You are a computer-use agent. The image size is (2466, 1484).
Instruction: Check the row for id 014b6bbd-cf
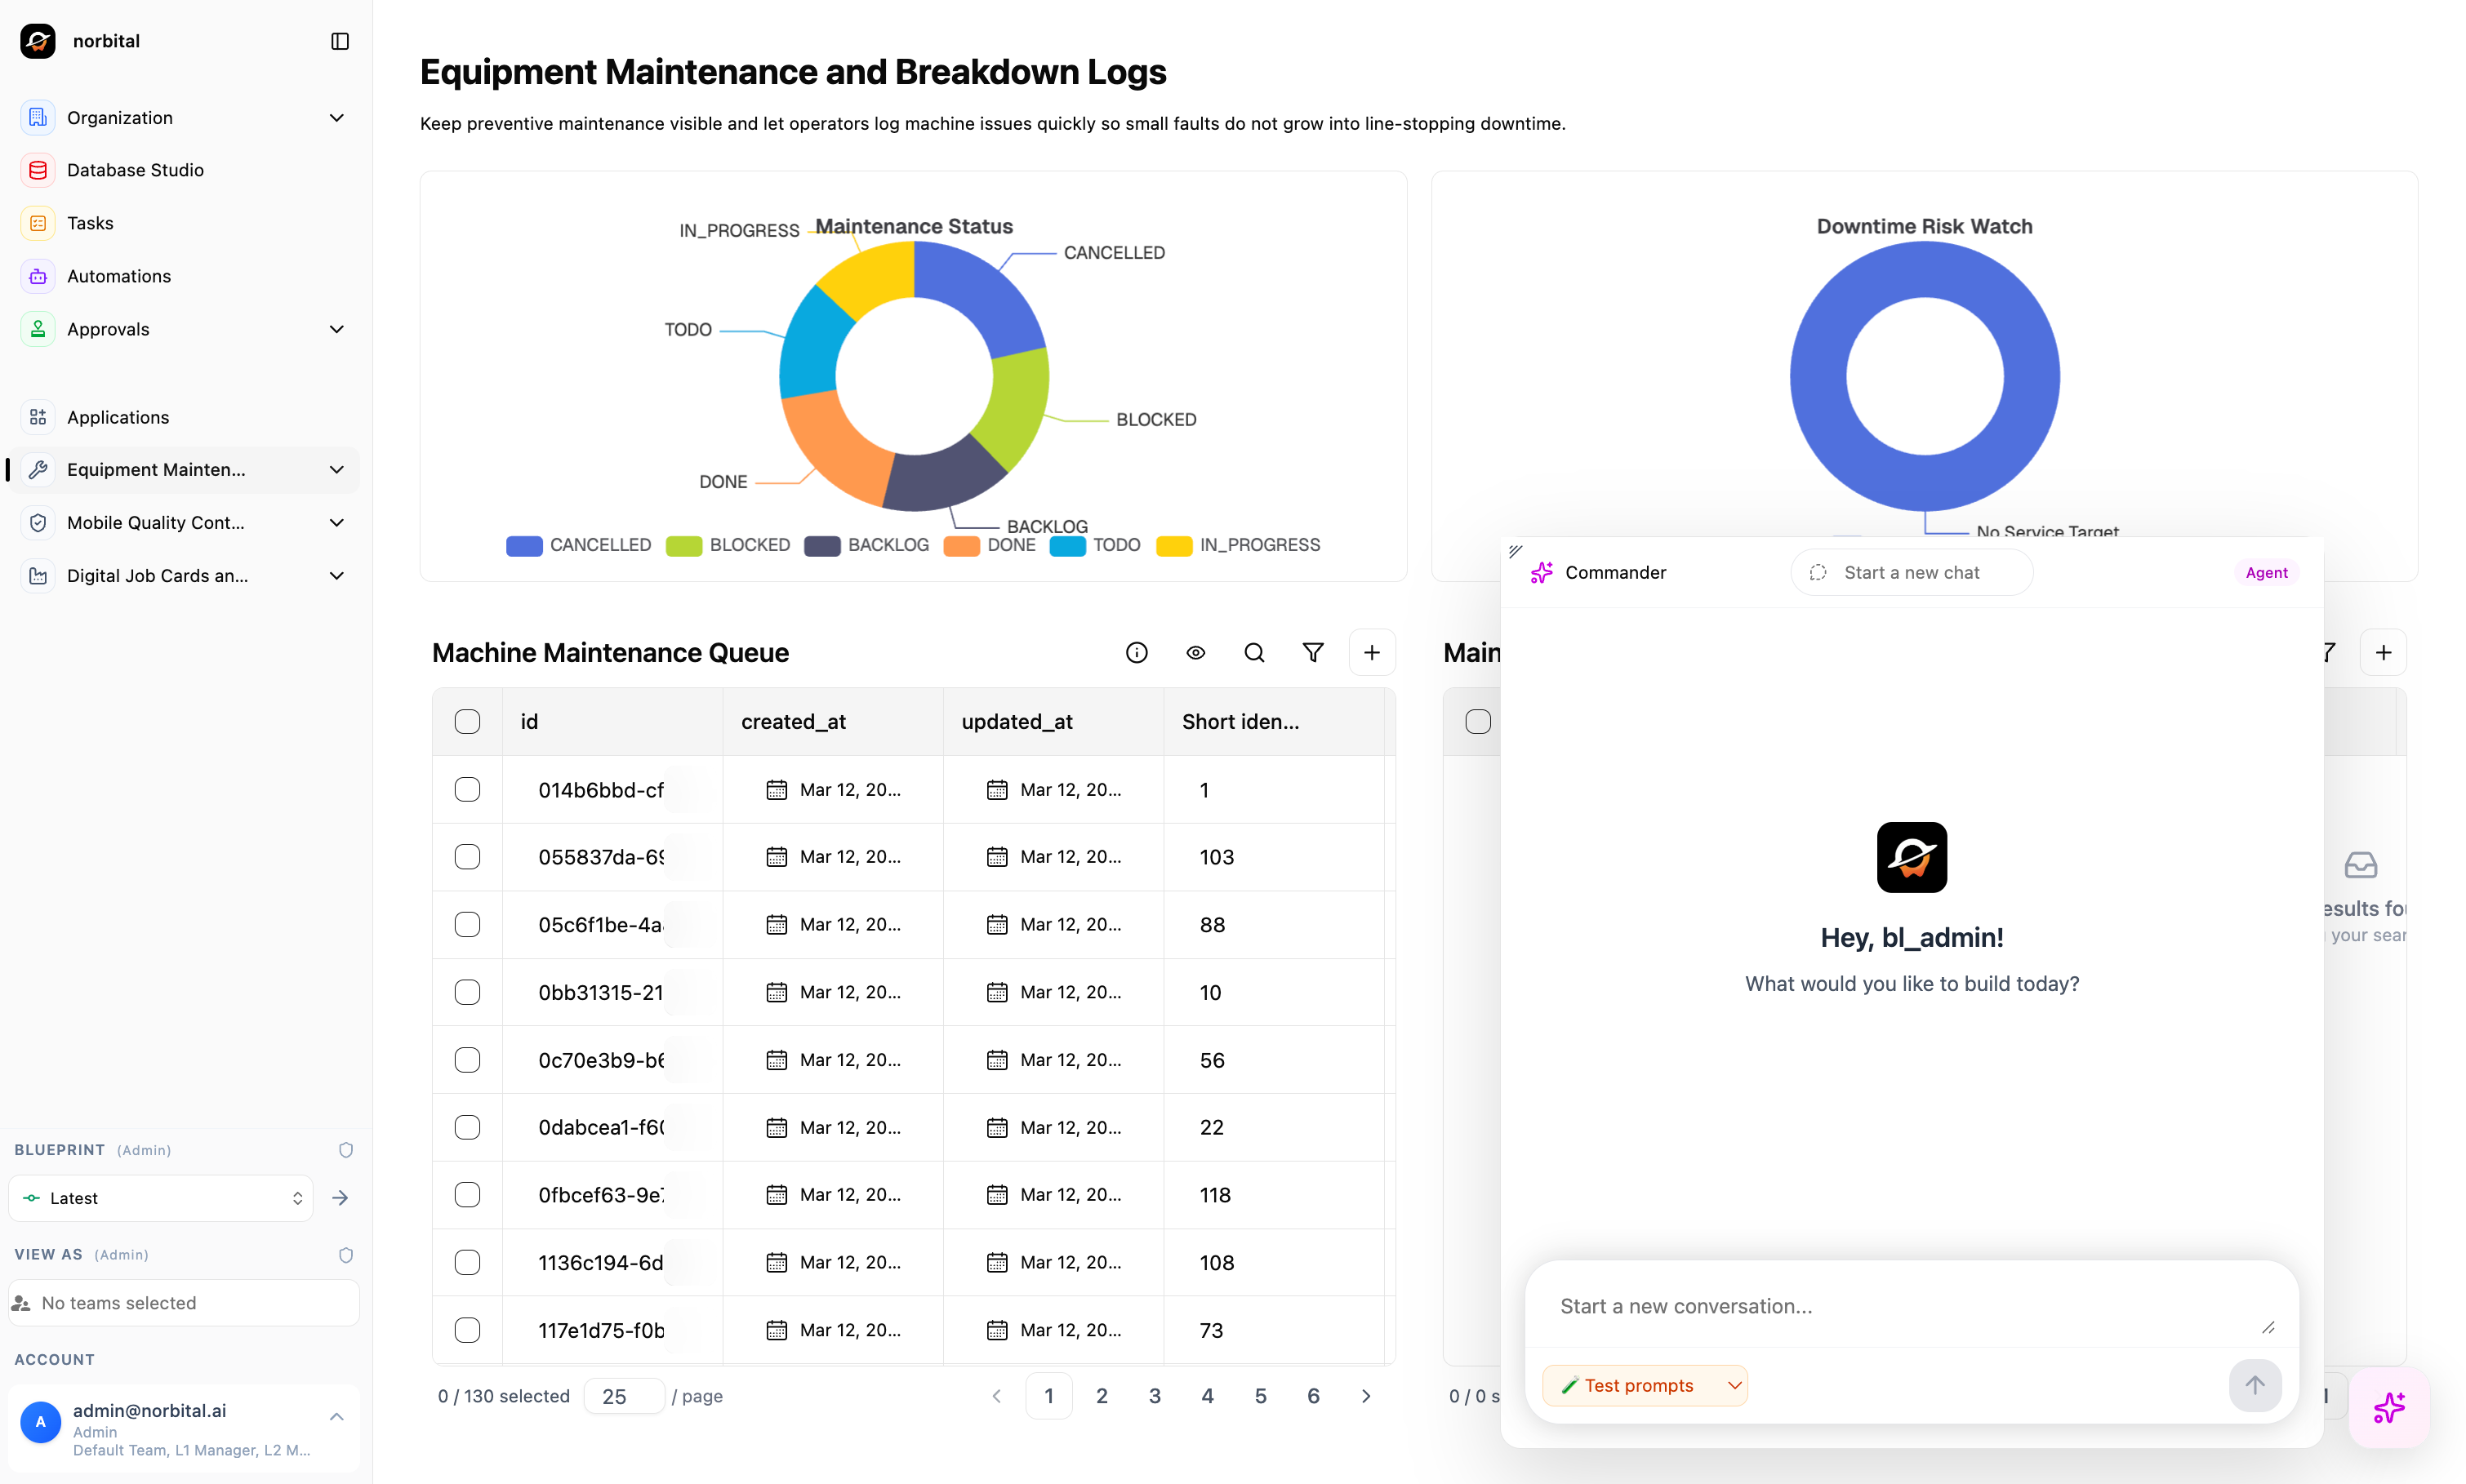coord(467,789)
